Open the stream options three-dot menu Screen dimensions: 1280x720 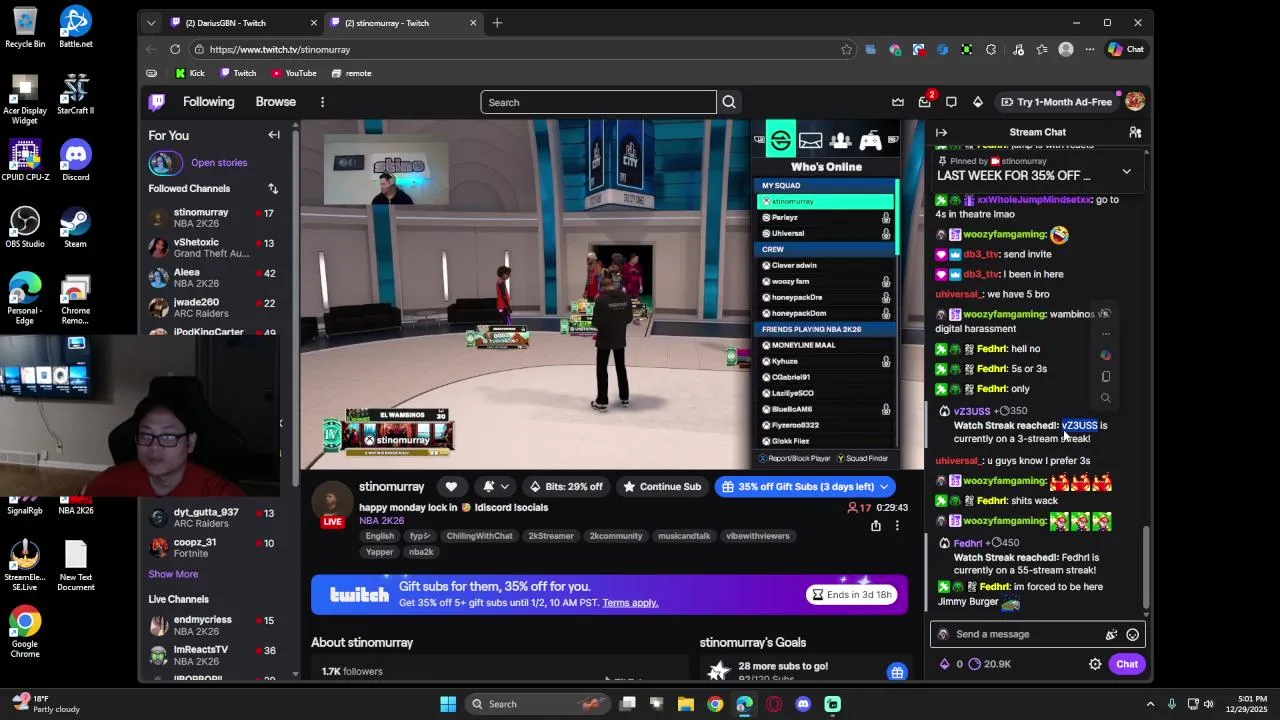[897, 526]
